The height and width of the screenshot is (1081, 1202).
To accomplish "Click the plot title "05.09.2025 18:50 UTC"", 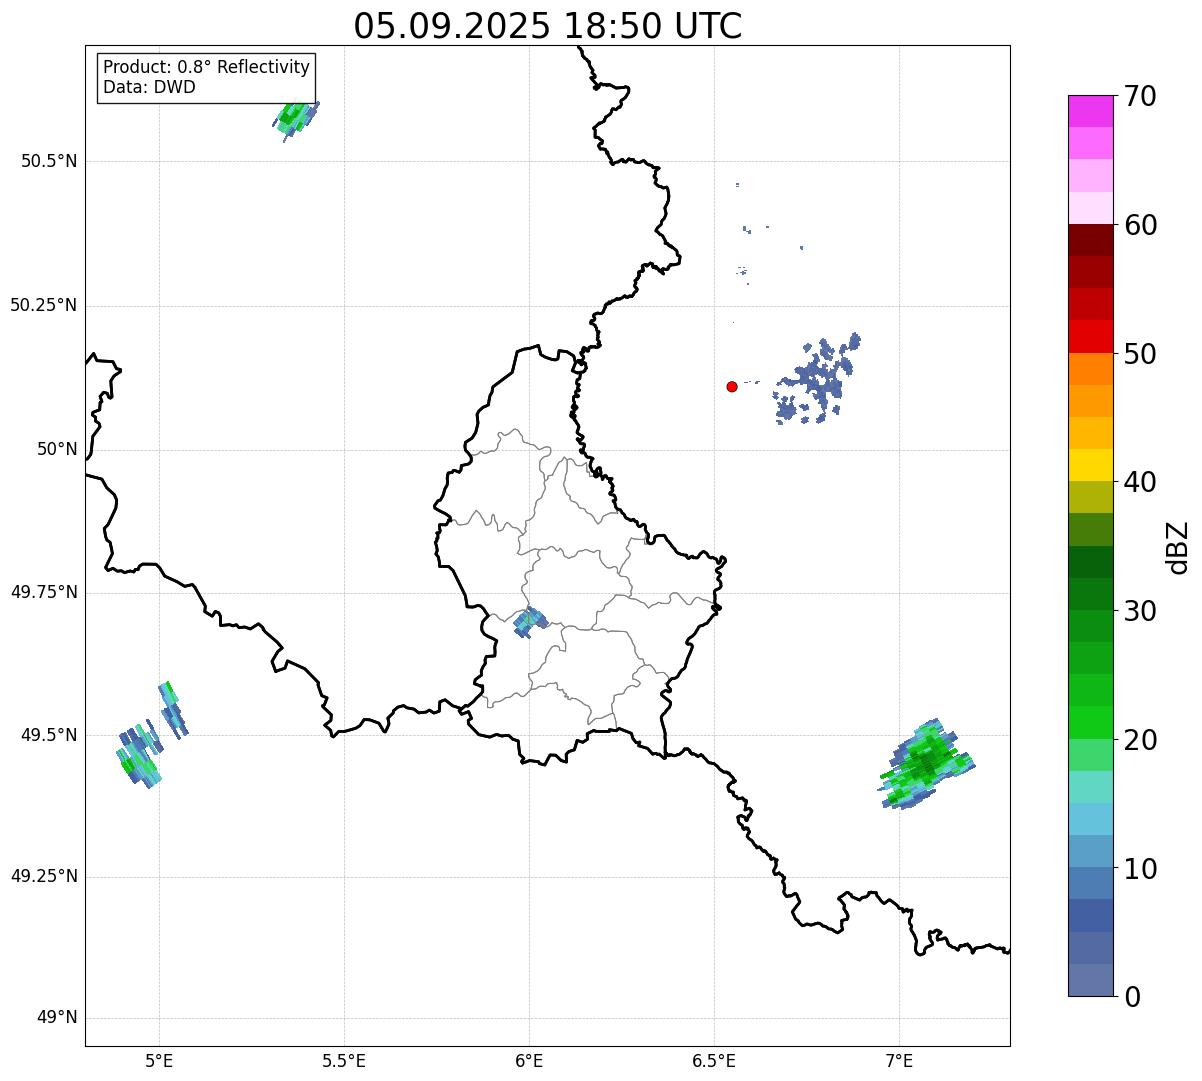I will coord(548,26).
